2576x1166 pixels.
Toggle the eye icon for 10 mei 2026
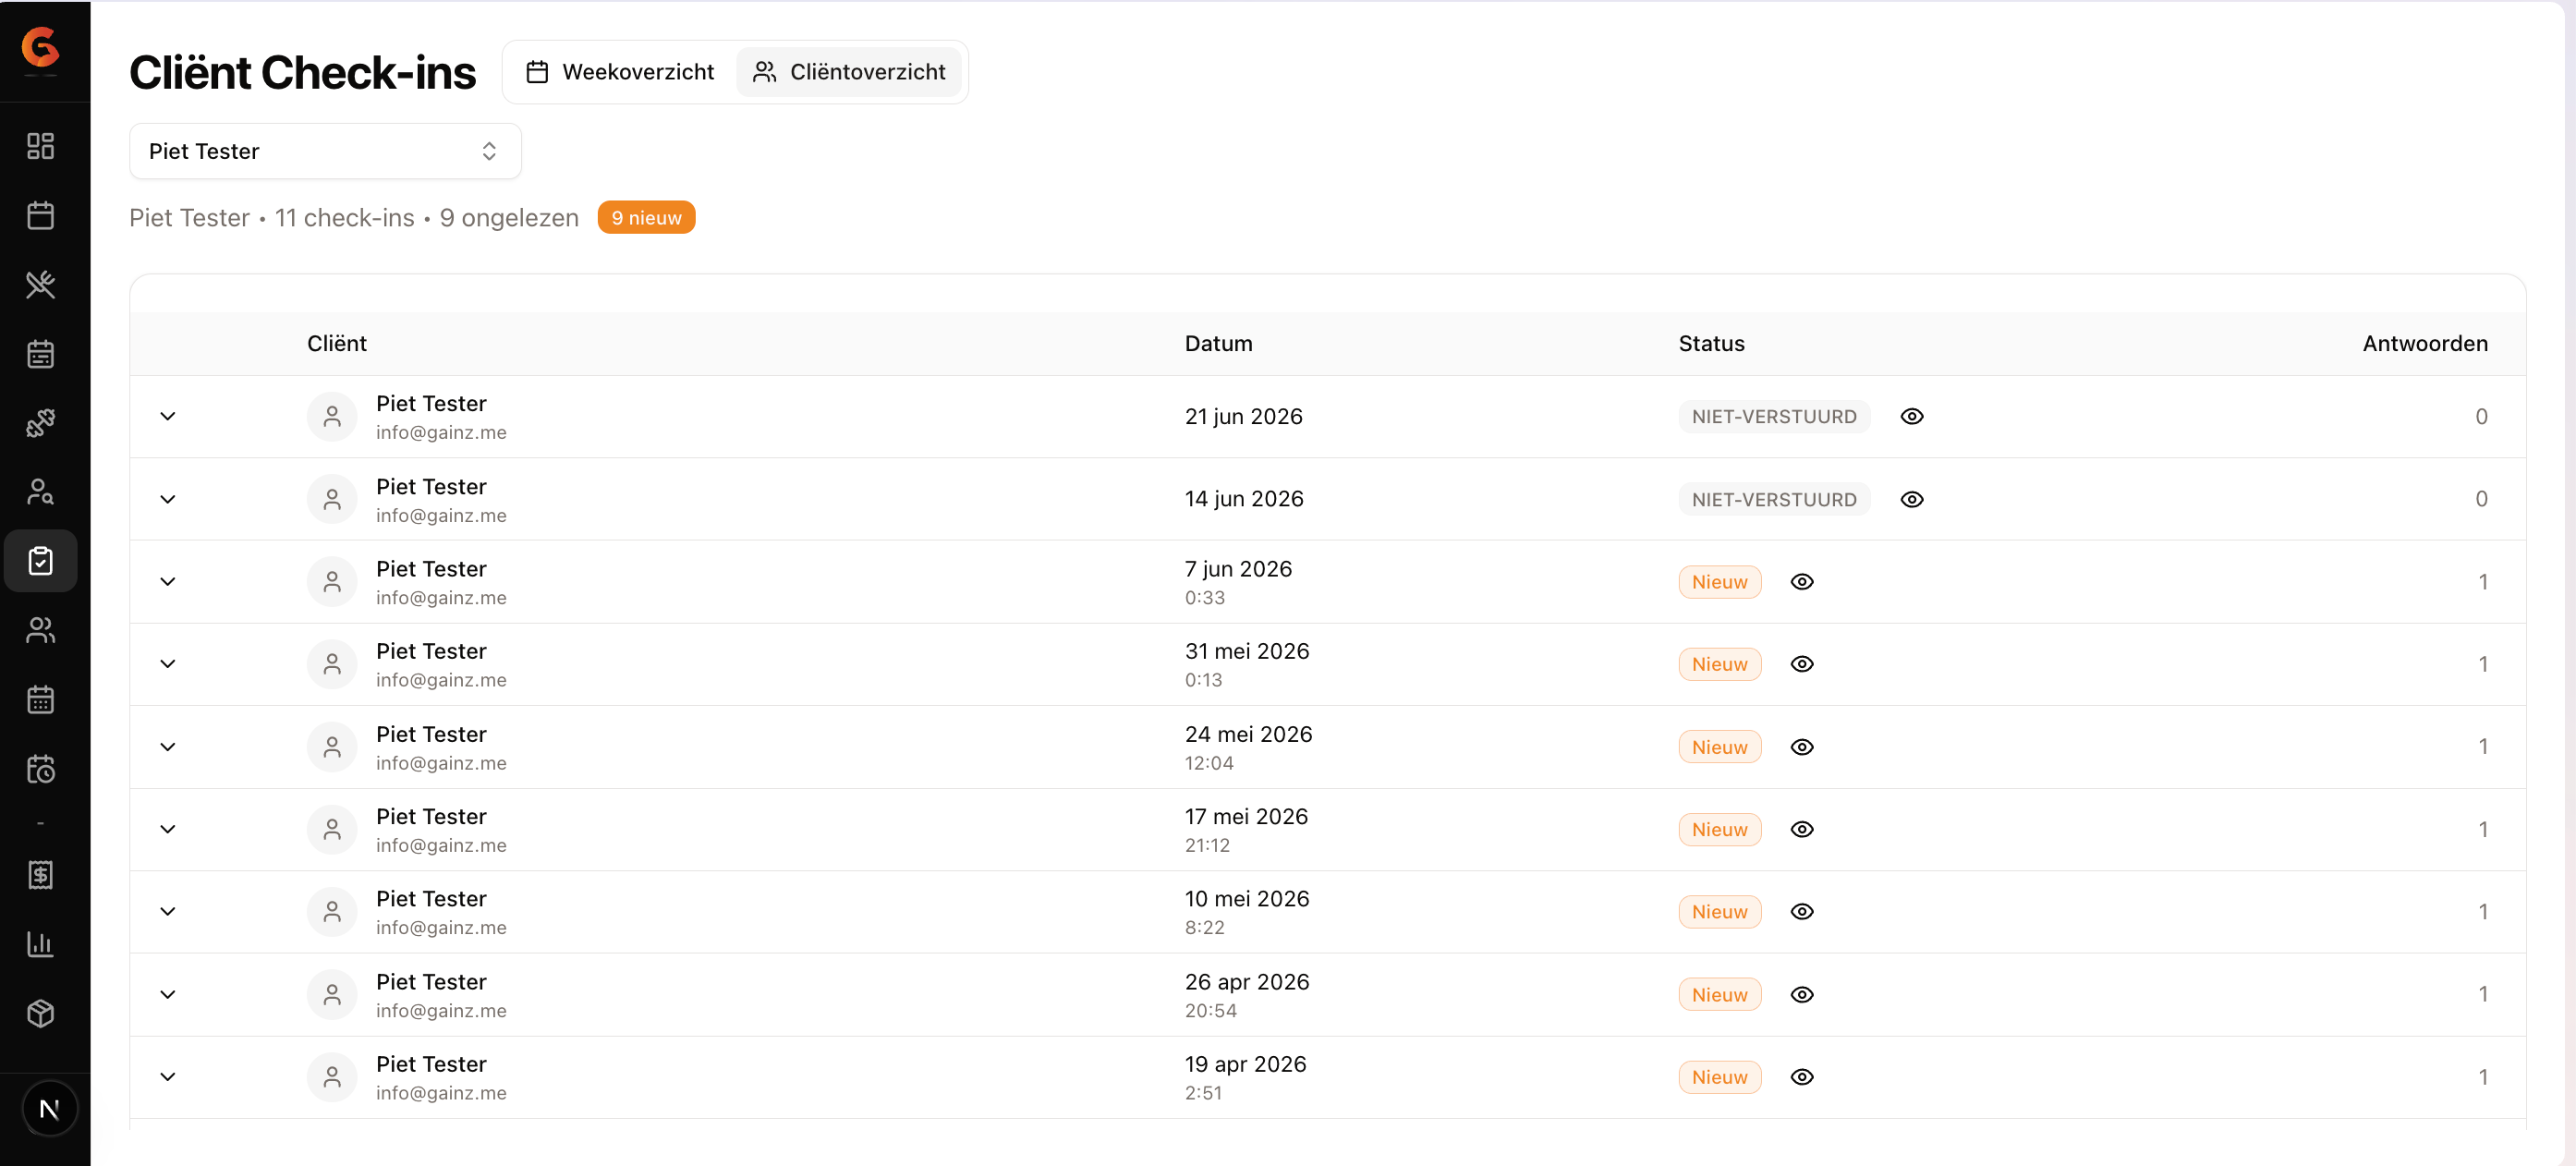point(1801,911)
